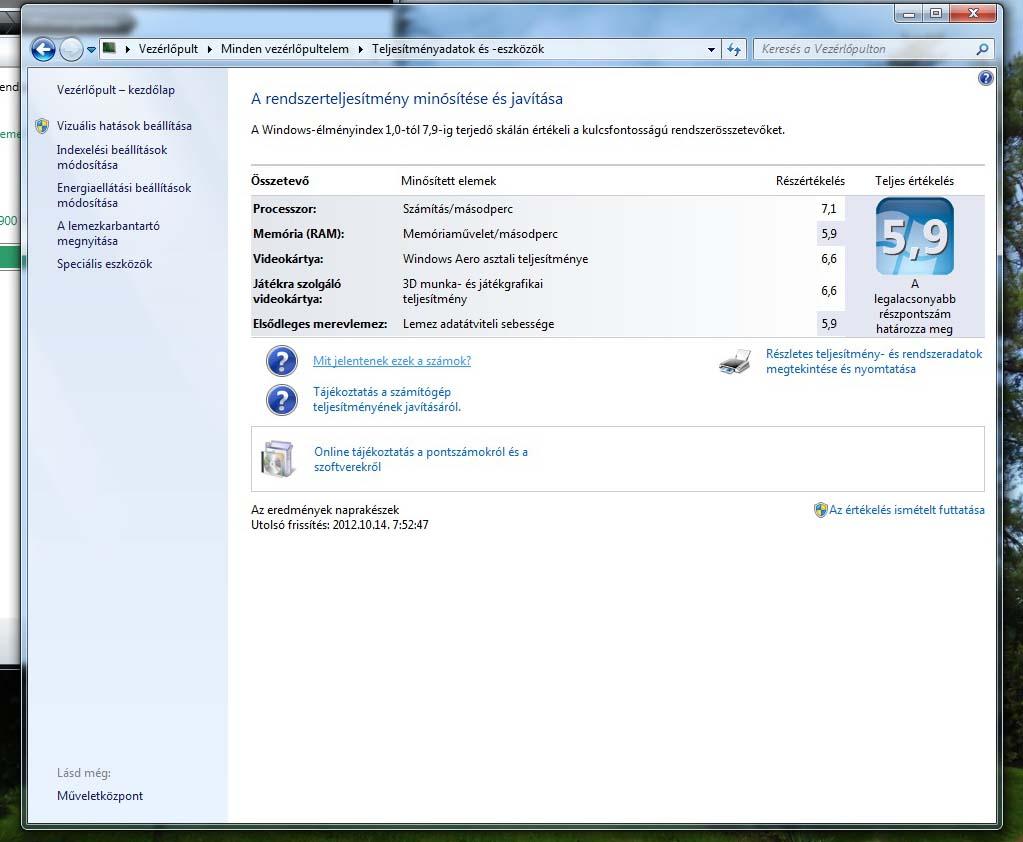Click Utolsó frissítés 2012.10.14. timestamp
Screen dimensions: 1023x842
340,525
